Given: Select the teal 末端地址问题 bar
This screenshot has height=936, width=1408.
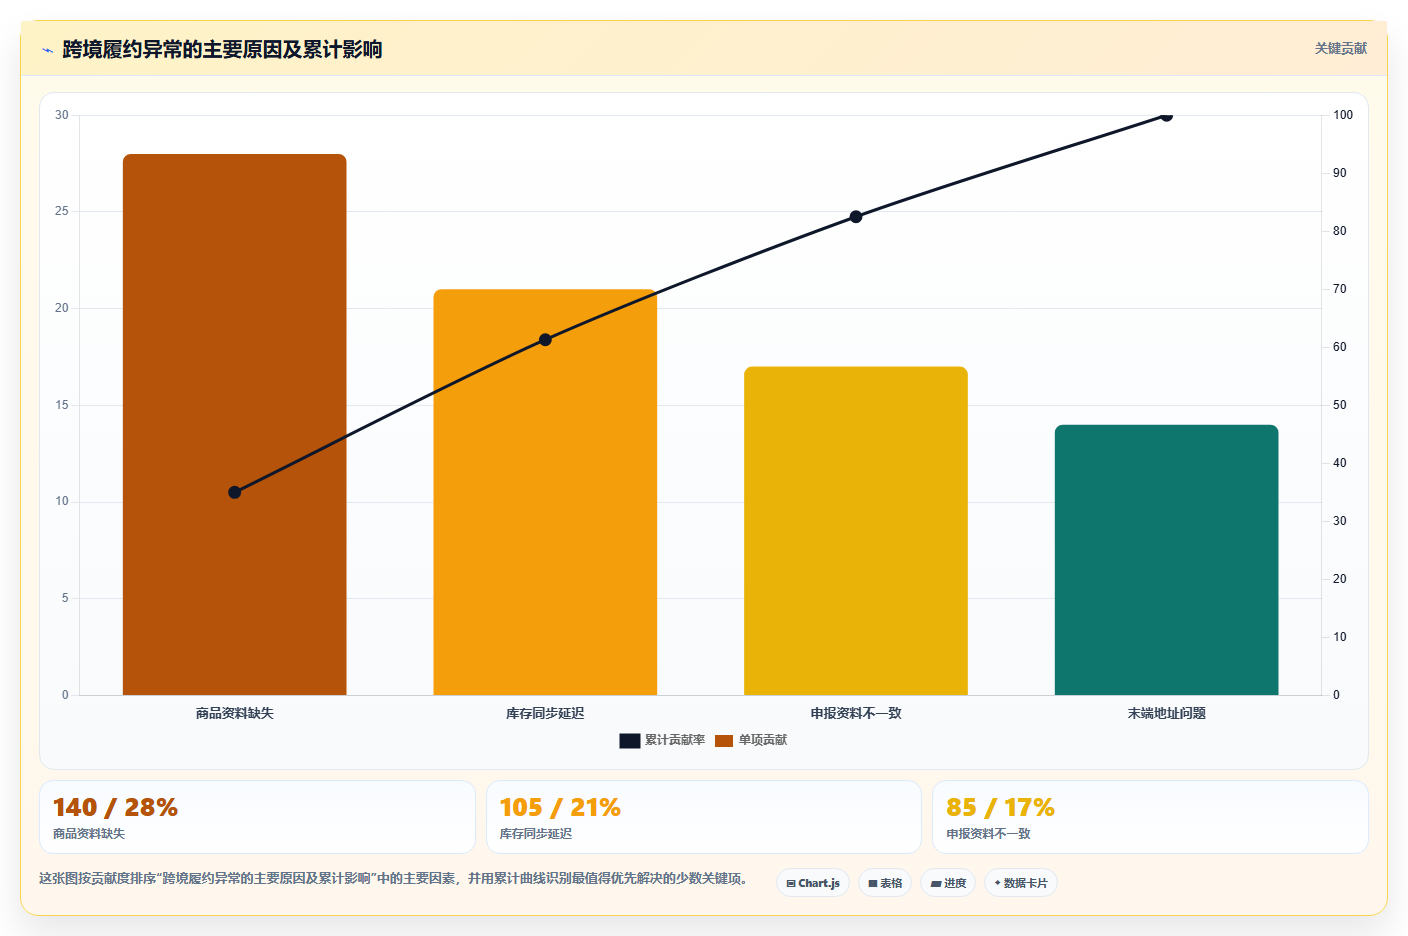Looking at the screenshot, I should point(1166,560).
